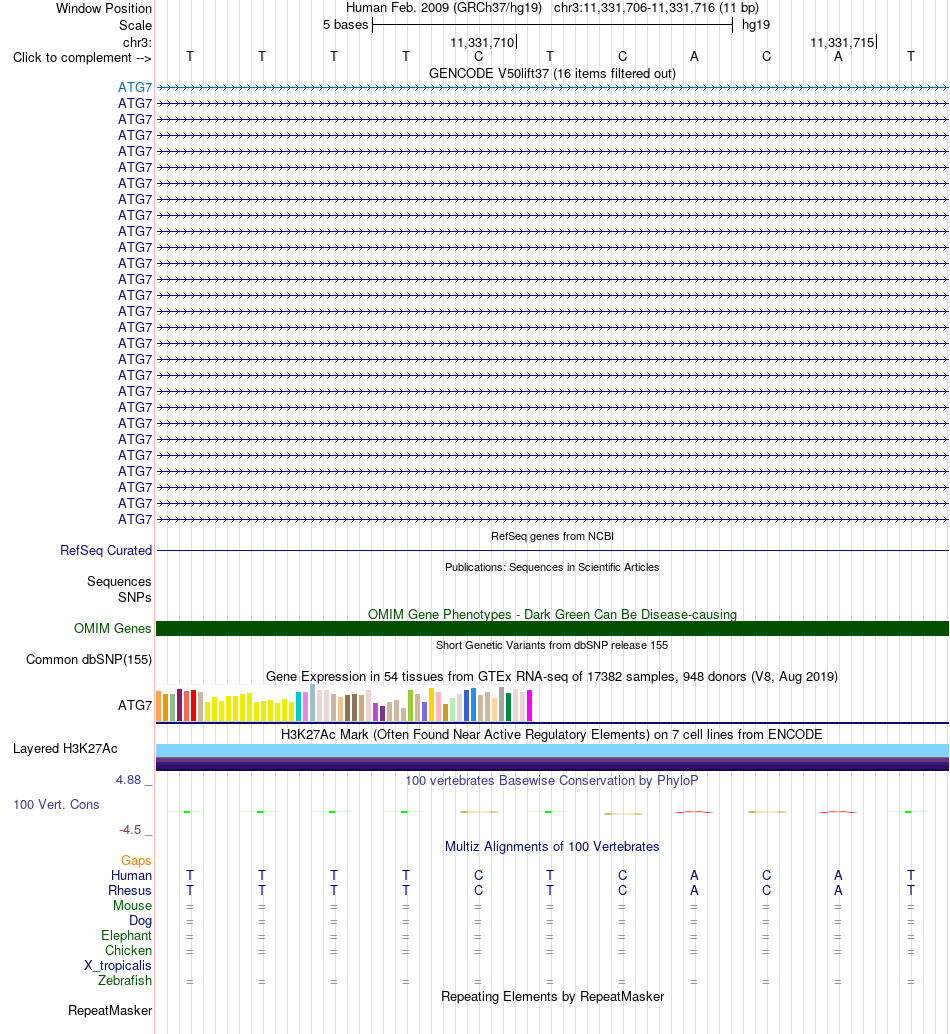Click the light-blue H3K27Ac signal band
The image size is (950, 1034).
click(x=552, y=750)
